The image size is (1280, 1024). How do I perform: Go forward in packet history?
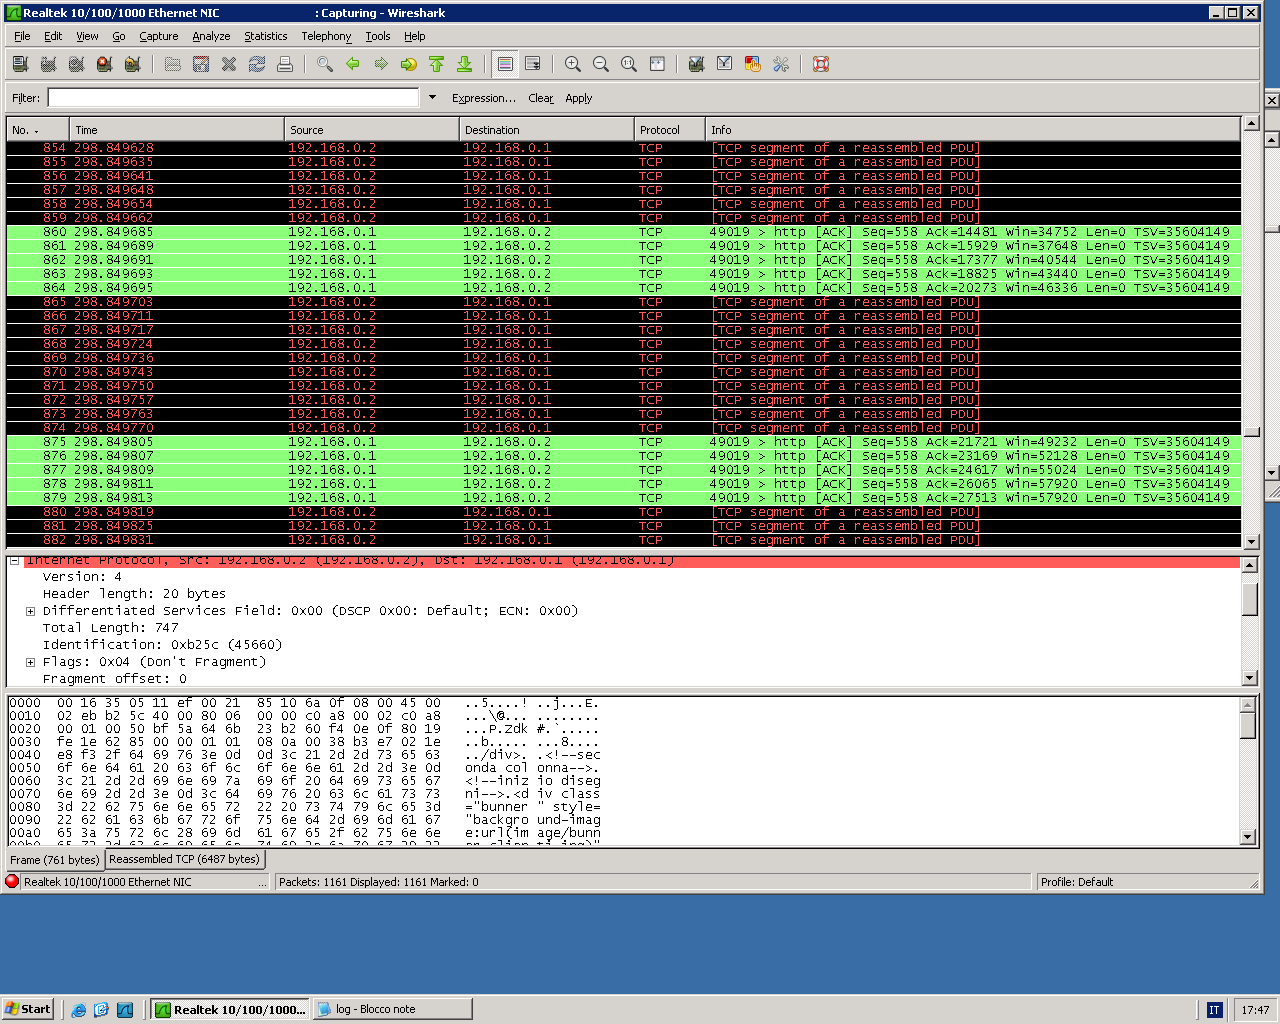click(x=381, y=64)
